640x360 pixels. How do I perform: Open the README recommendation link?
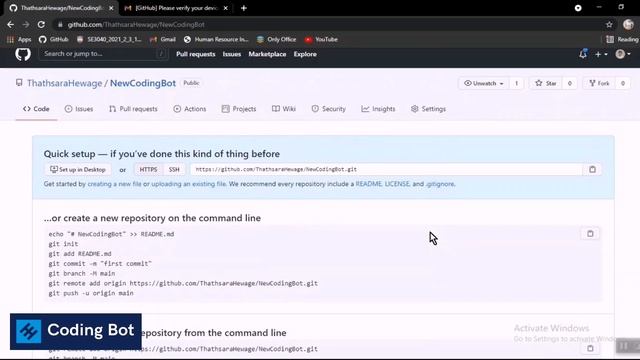click(x=369, y=184)
